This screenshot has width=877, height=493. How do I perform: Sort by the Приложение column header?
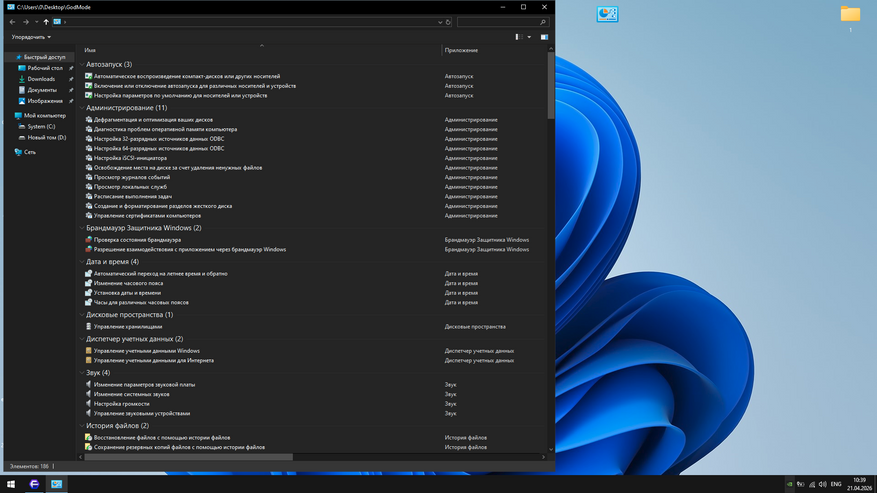pyautogui.click(x=461, y=50)
